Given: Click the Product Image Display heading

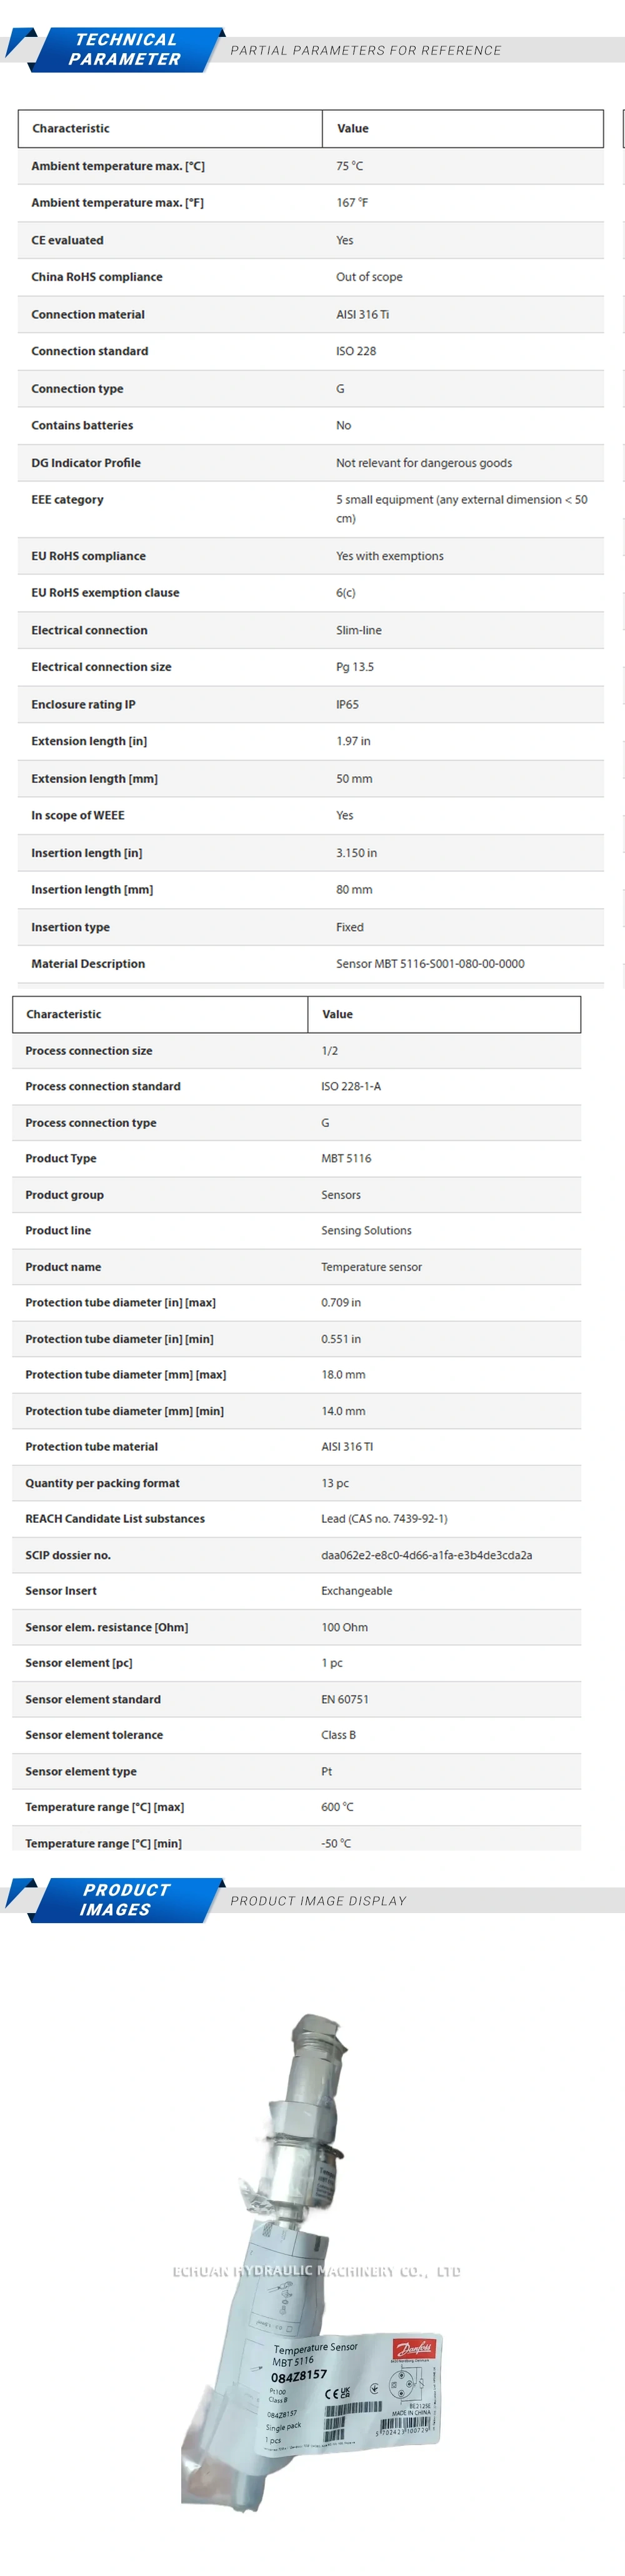Looking at the screenshot, I should pyautogui.click(x=318, y=1900).
